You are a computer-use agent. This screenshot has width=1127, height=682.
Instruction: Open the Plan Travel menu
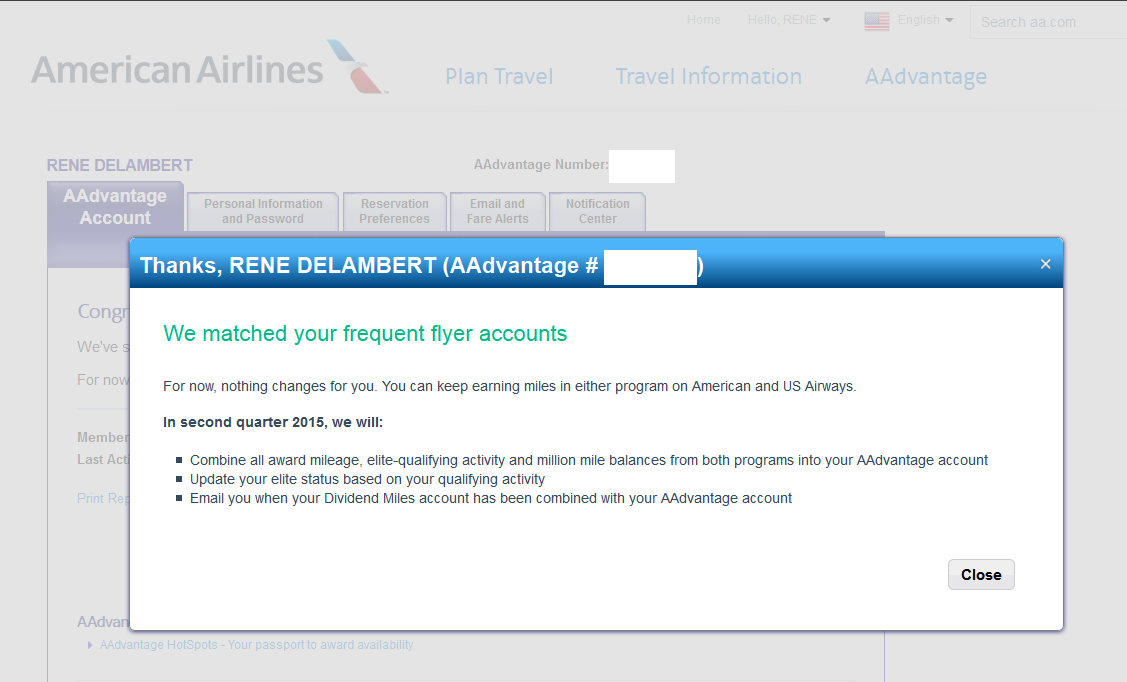coord(499,77)
